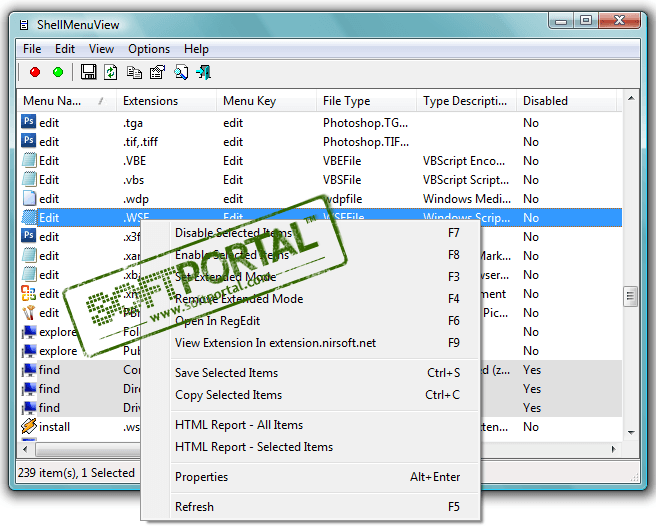Click the Photoshop icon on the .tga row

click(x=28, y=122)
